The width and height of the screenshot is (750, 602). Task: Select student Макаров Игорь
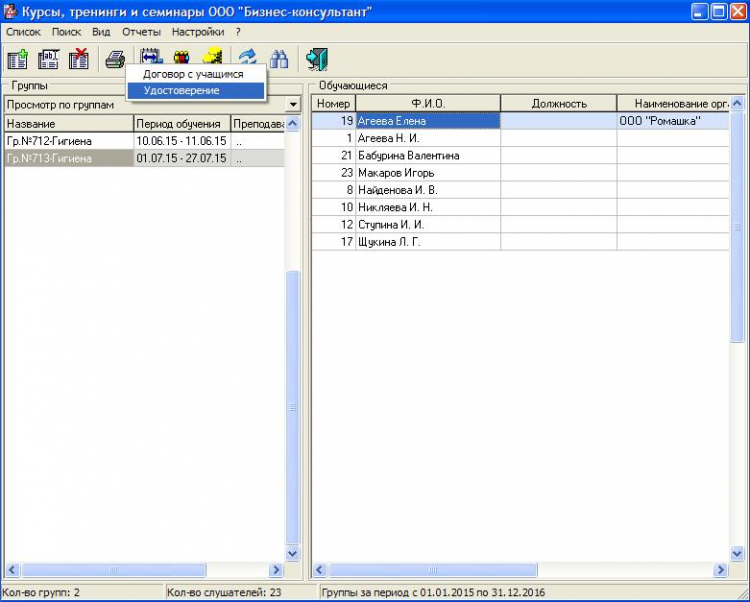pos(428,173)
